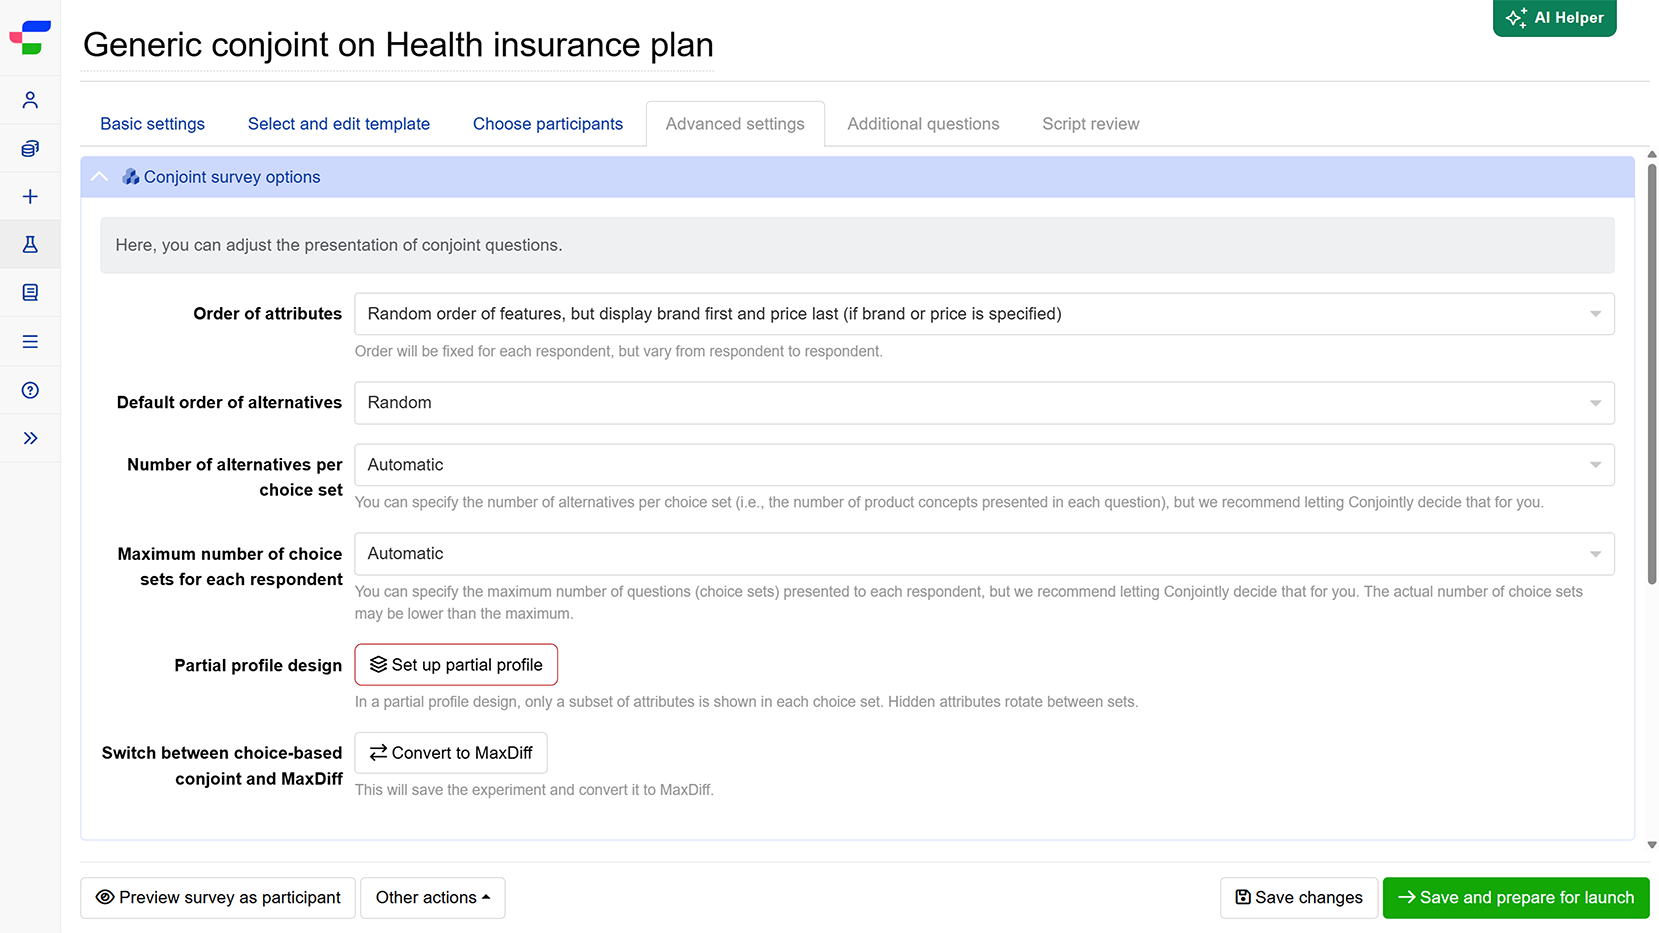Click the Save changes button
Screen dimensions: 1659x933
1299,898
